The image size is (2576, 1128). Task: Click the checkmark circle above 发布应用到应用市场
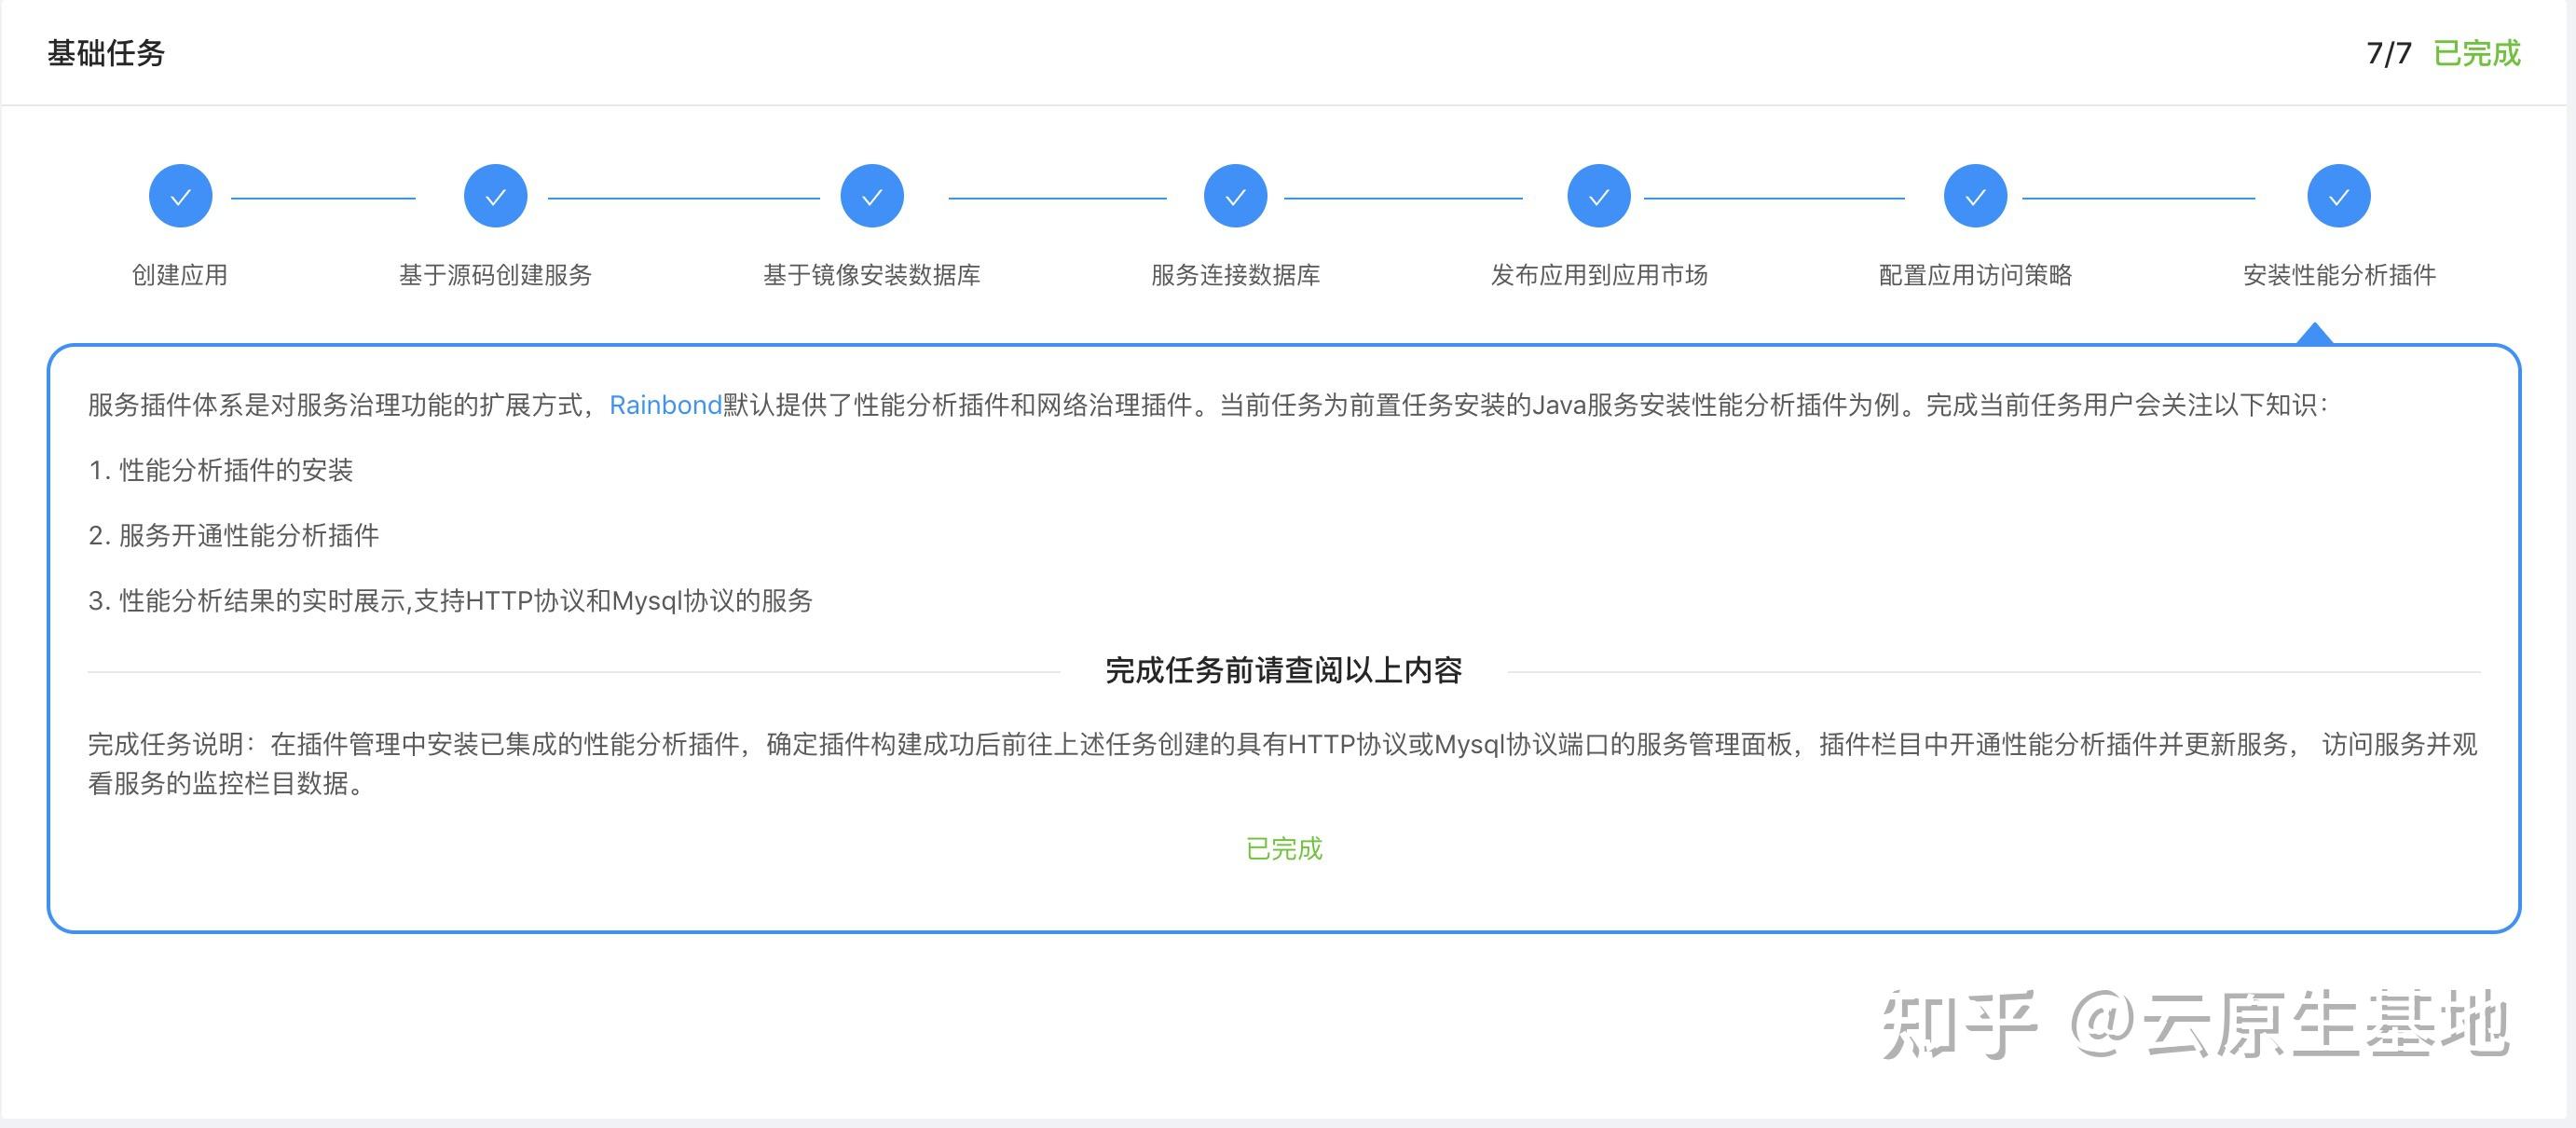coord(1599,197)
